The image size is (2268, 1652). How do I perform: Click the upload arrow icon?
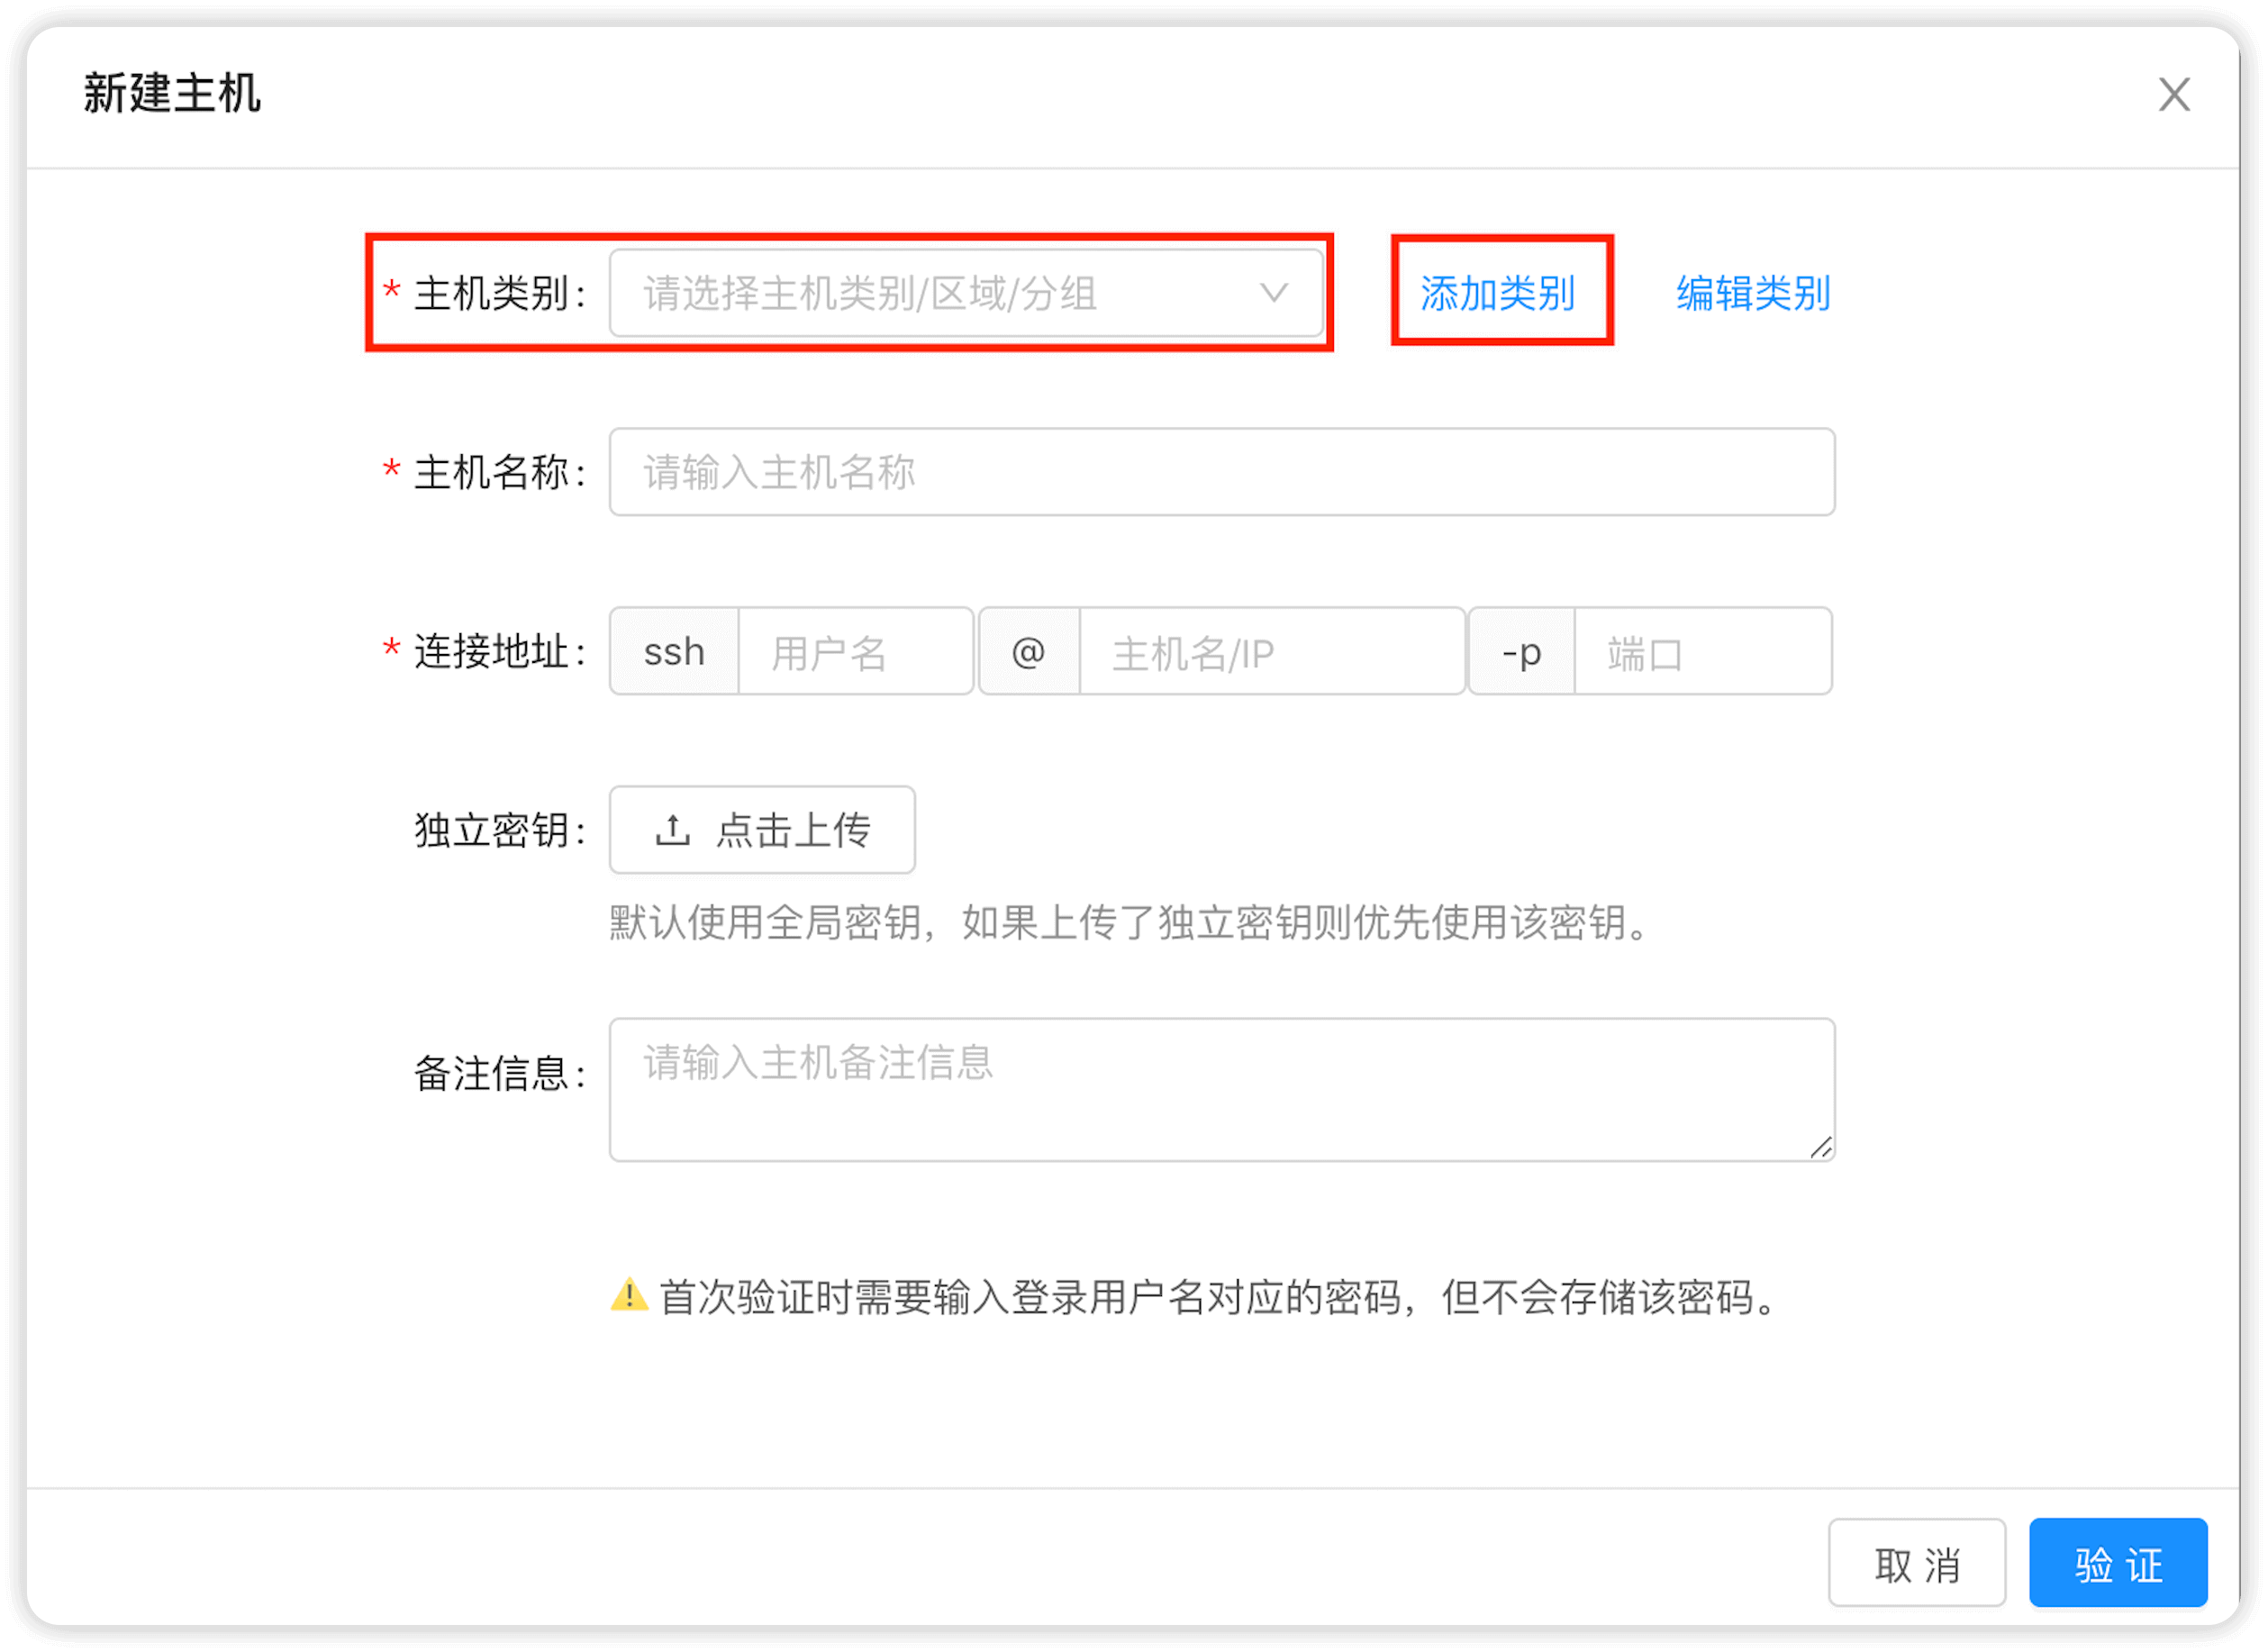(673, 830)
